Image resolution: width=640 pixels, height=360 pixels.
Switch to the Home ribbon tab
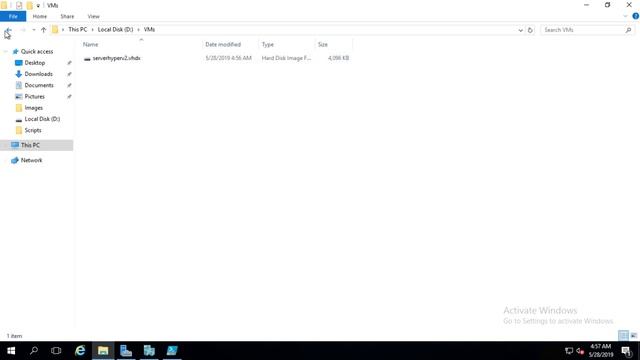tap(40, 16)
